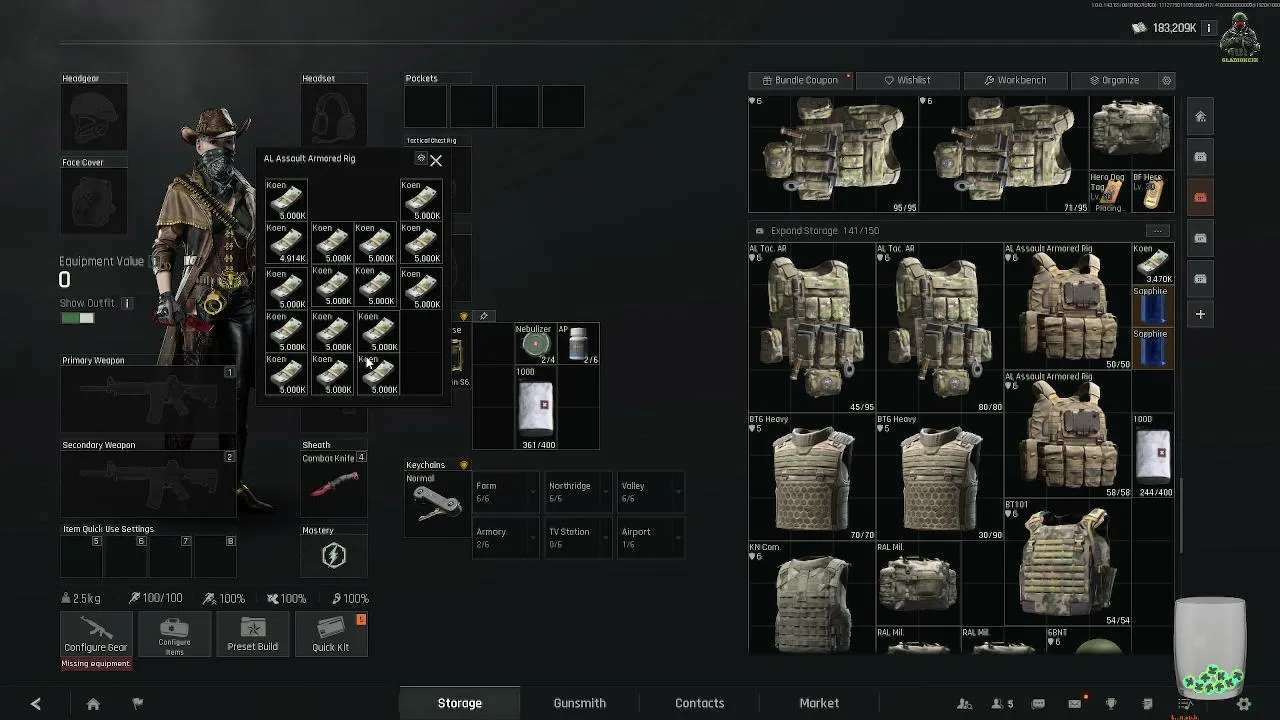
Task: Expand the Northridge keychain dropdown
Action: point(579,492)
